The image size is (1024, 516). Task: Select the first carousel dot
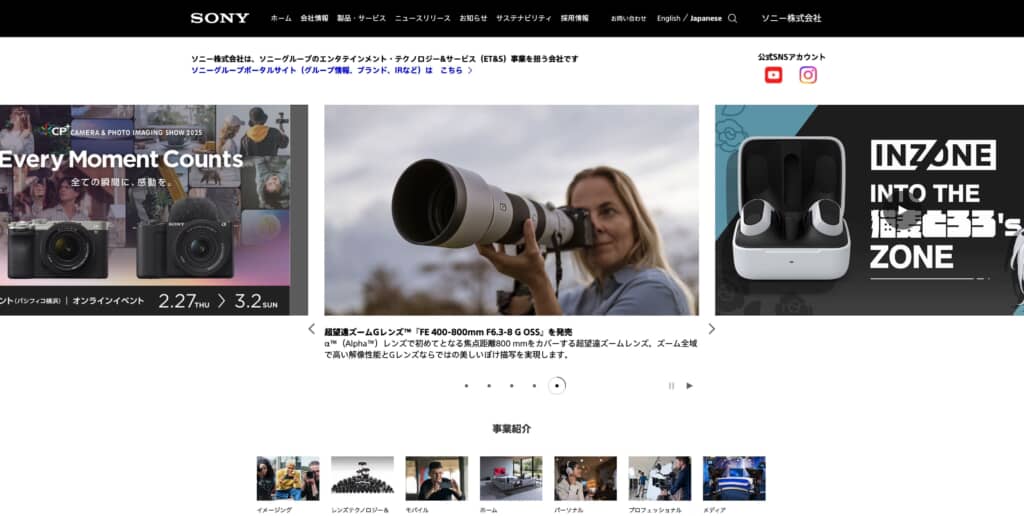(x=466, y=386)
